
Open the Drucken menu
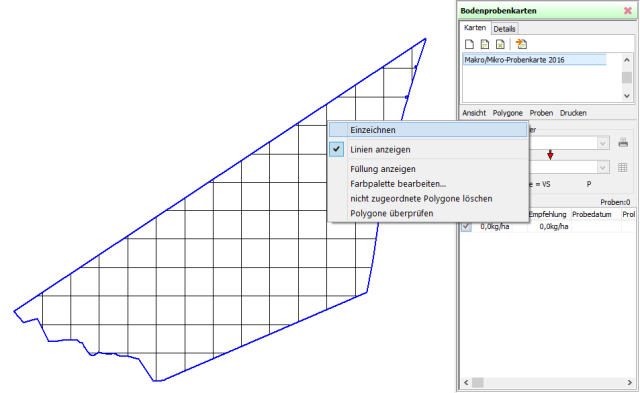coord(573,113)
